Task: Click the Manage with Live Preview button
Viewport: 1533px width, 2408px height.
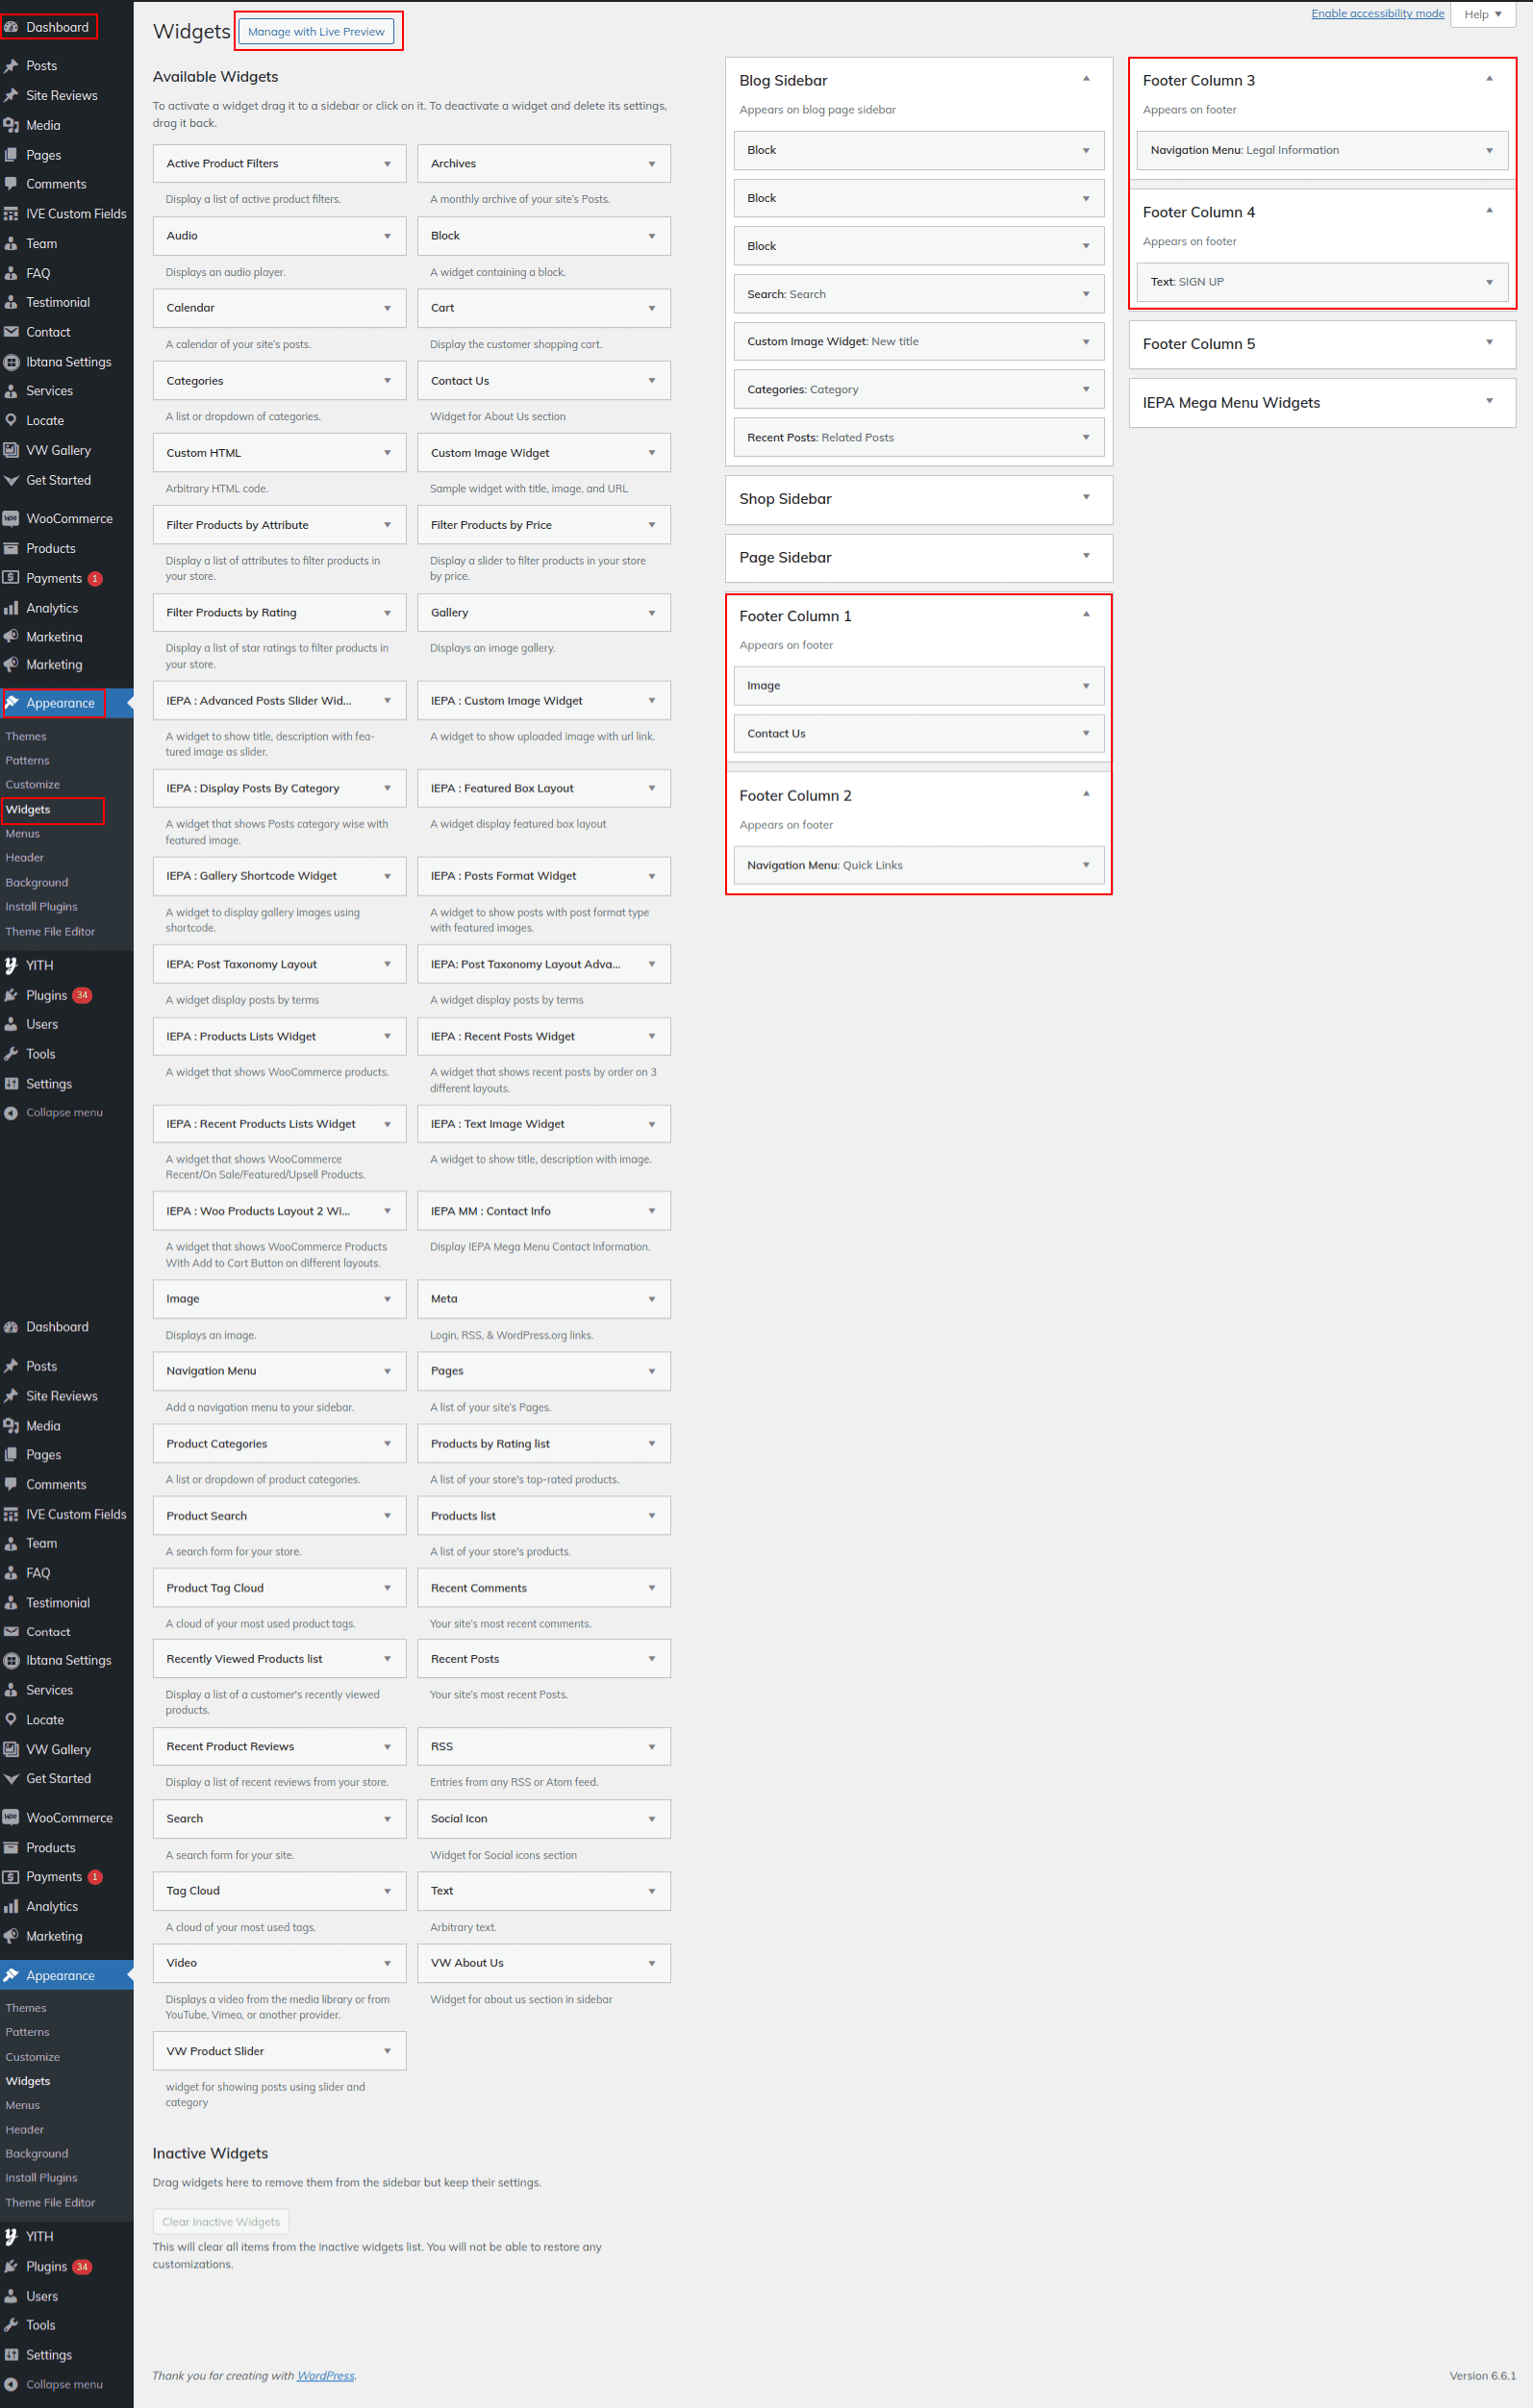Action: click(316, 32)
